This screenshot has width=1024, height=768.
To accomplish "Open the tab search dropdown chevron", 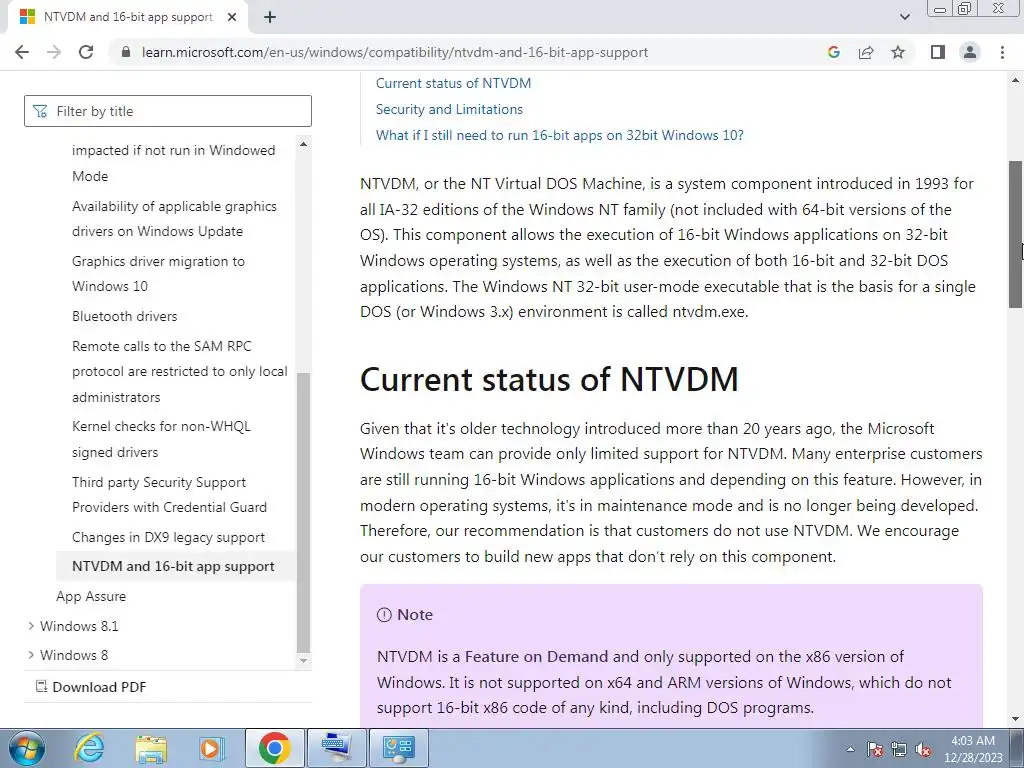I will (x=904, y=17).
